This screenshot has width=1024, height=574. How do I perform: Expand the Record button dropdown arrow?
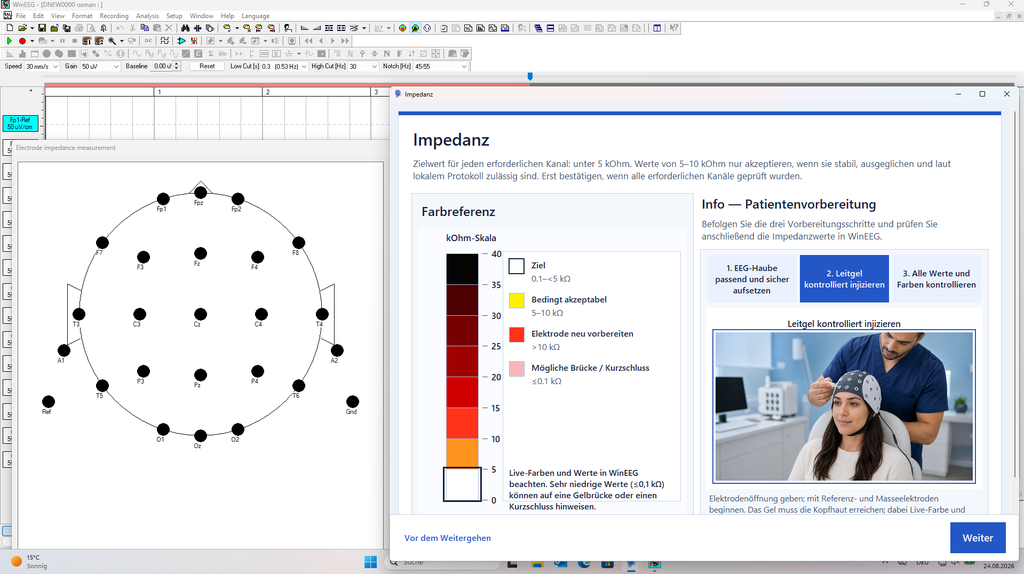(32, 40)
